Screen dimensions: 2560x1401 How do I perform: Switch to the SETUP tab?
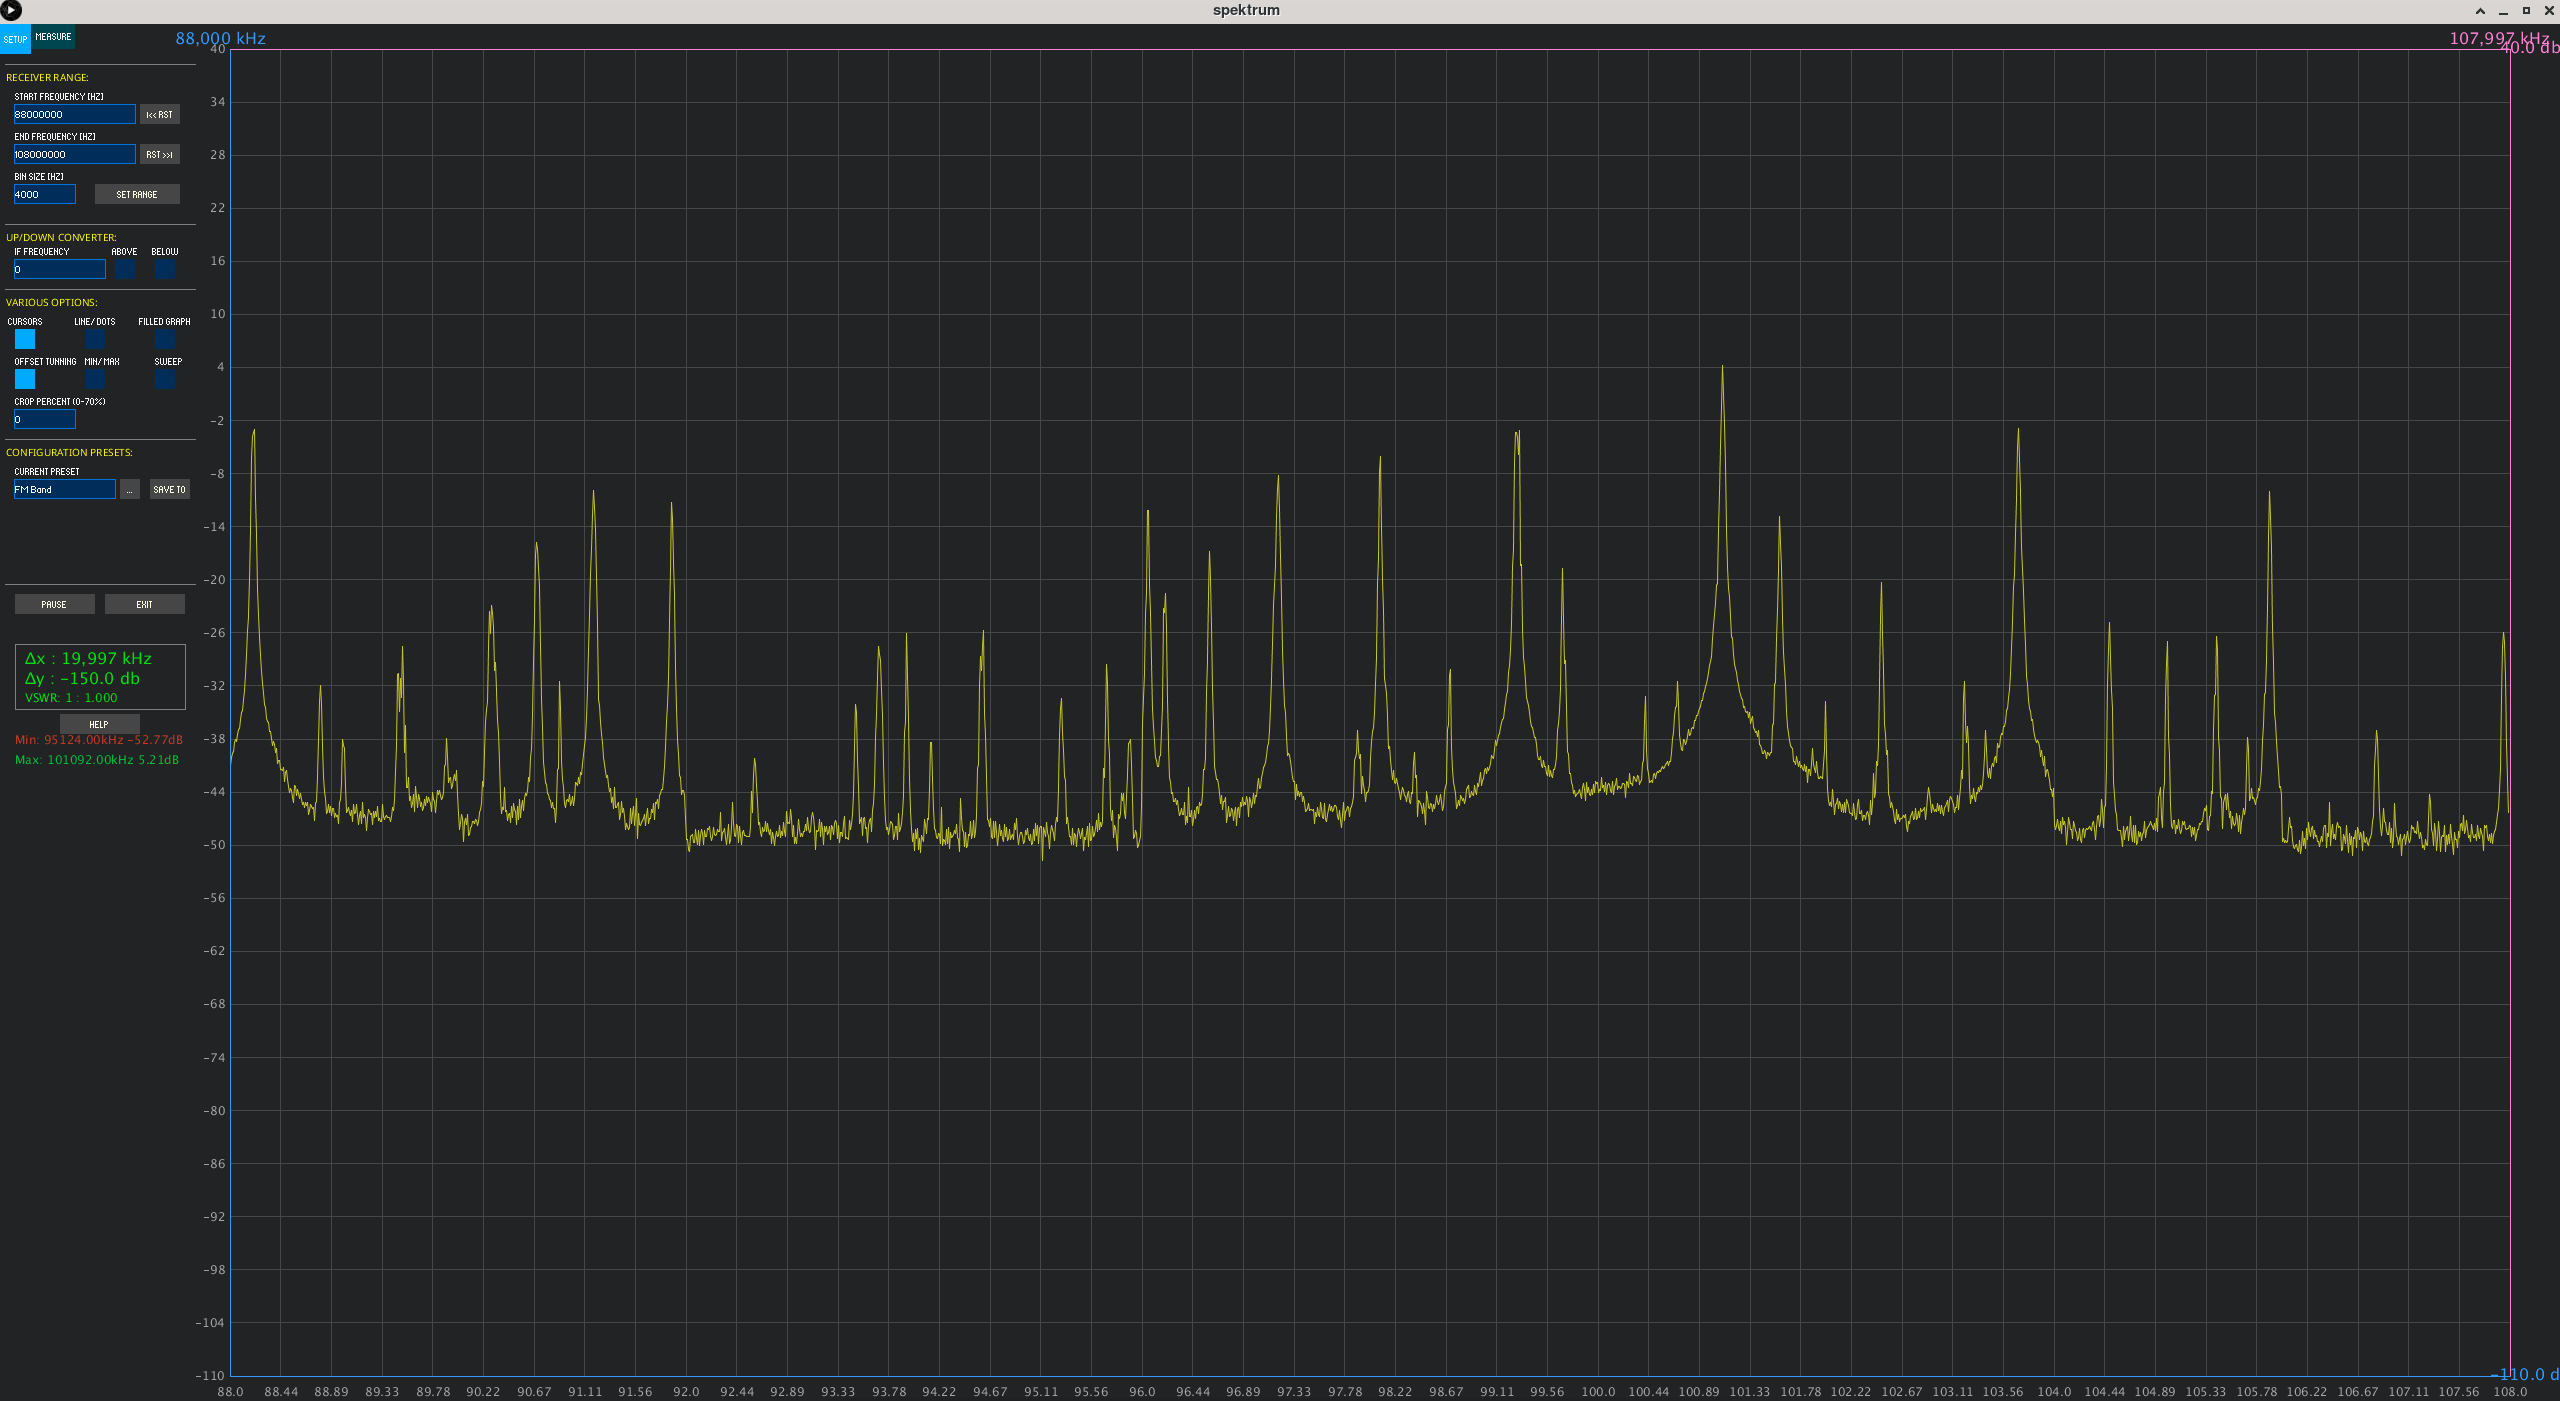click(x=15, y=39)
